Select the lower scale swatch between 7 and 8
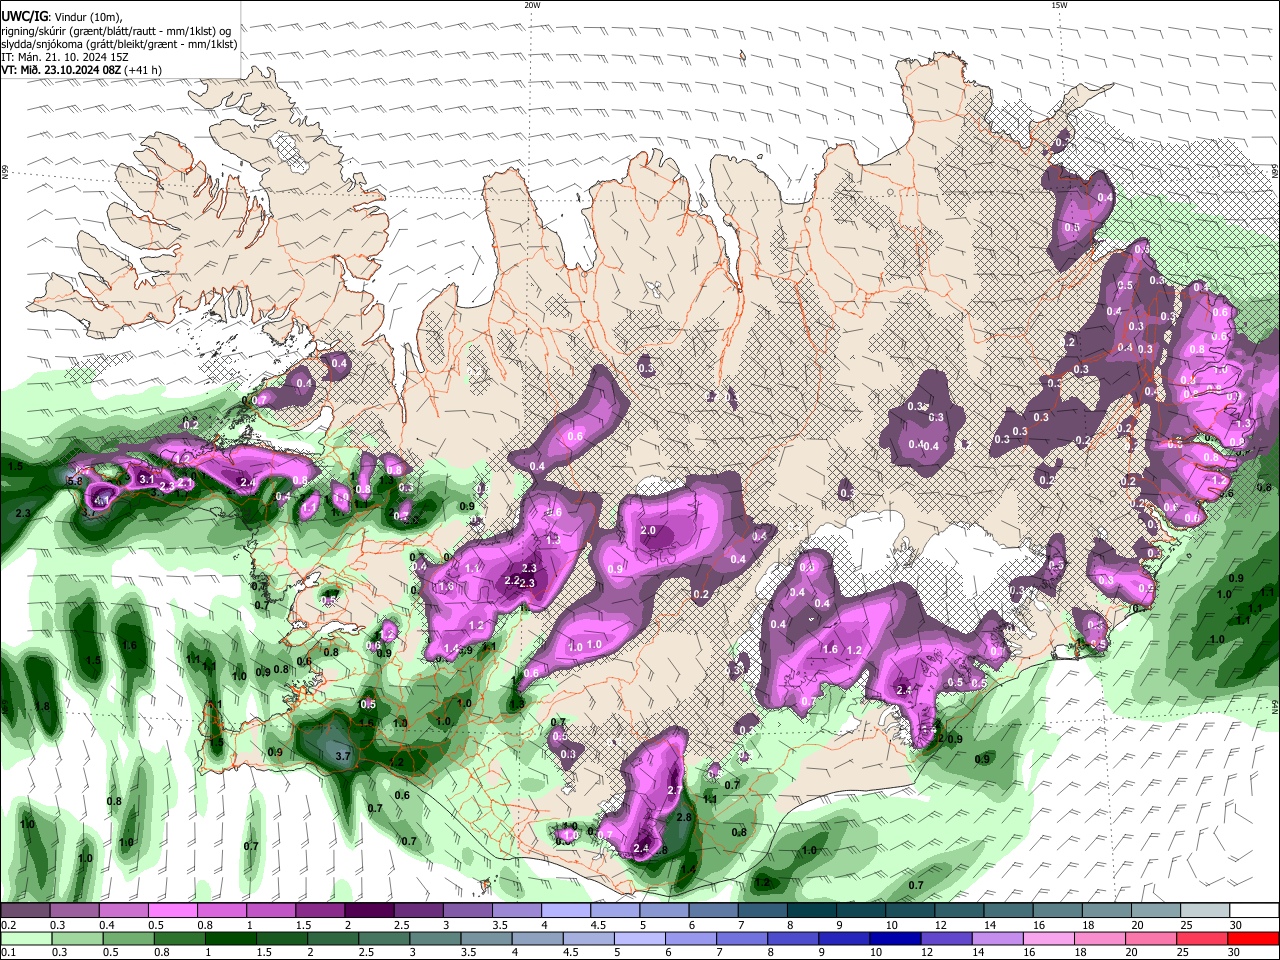 [x=745, y=939]
